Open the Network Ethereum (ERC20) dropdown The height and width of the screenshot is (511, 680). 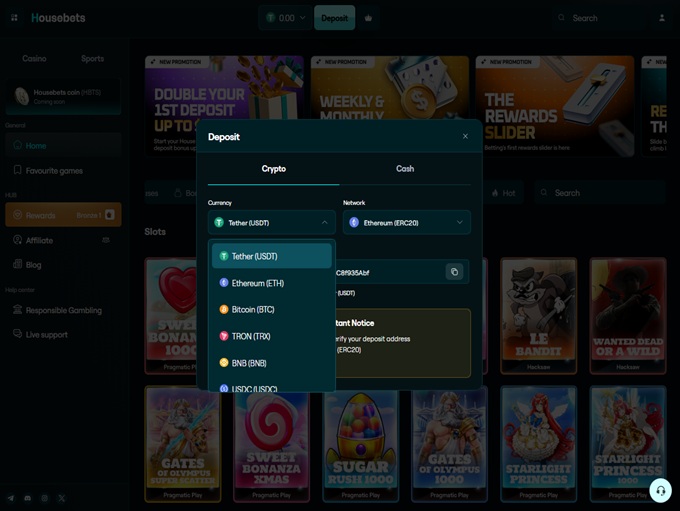406,222
